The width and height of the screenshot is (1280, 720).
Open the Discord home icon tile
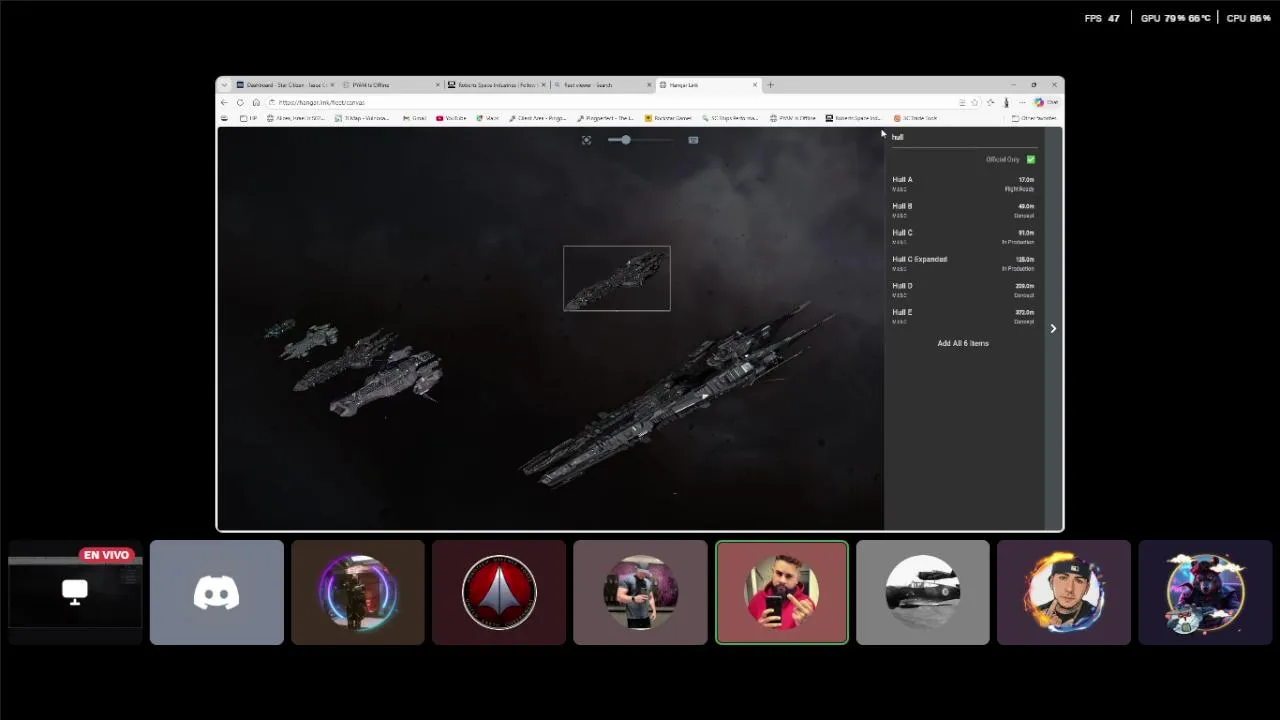coord(217,592)
